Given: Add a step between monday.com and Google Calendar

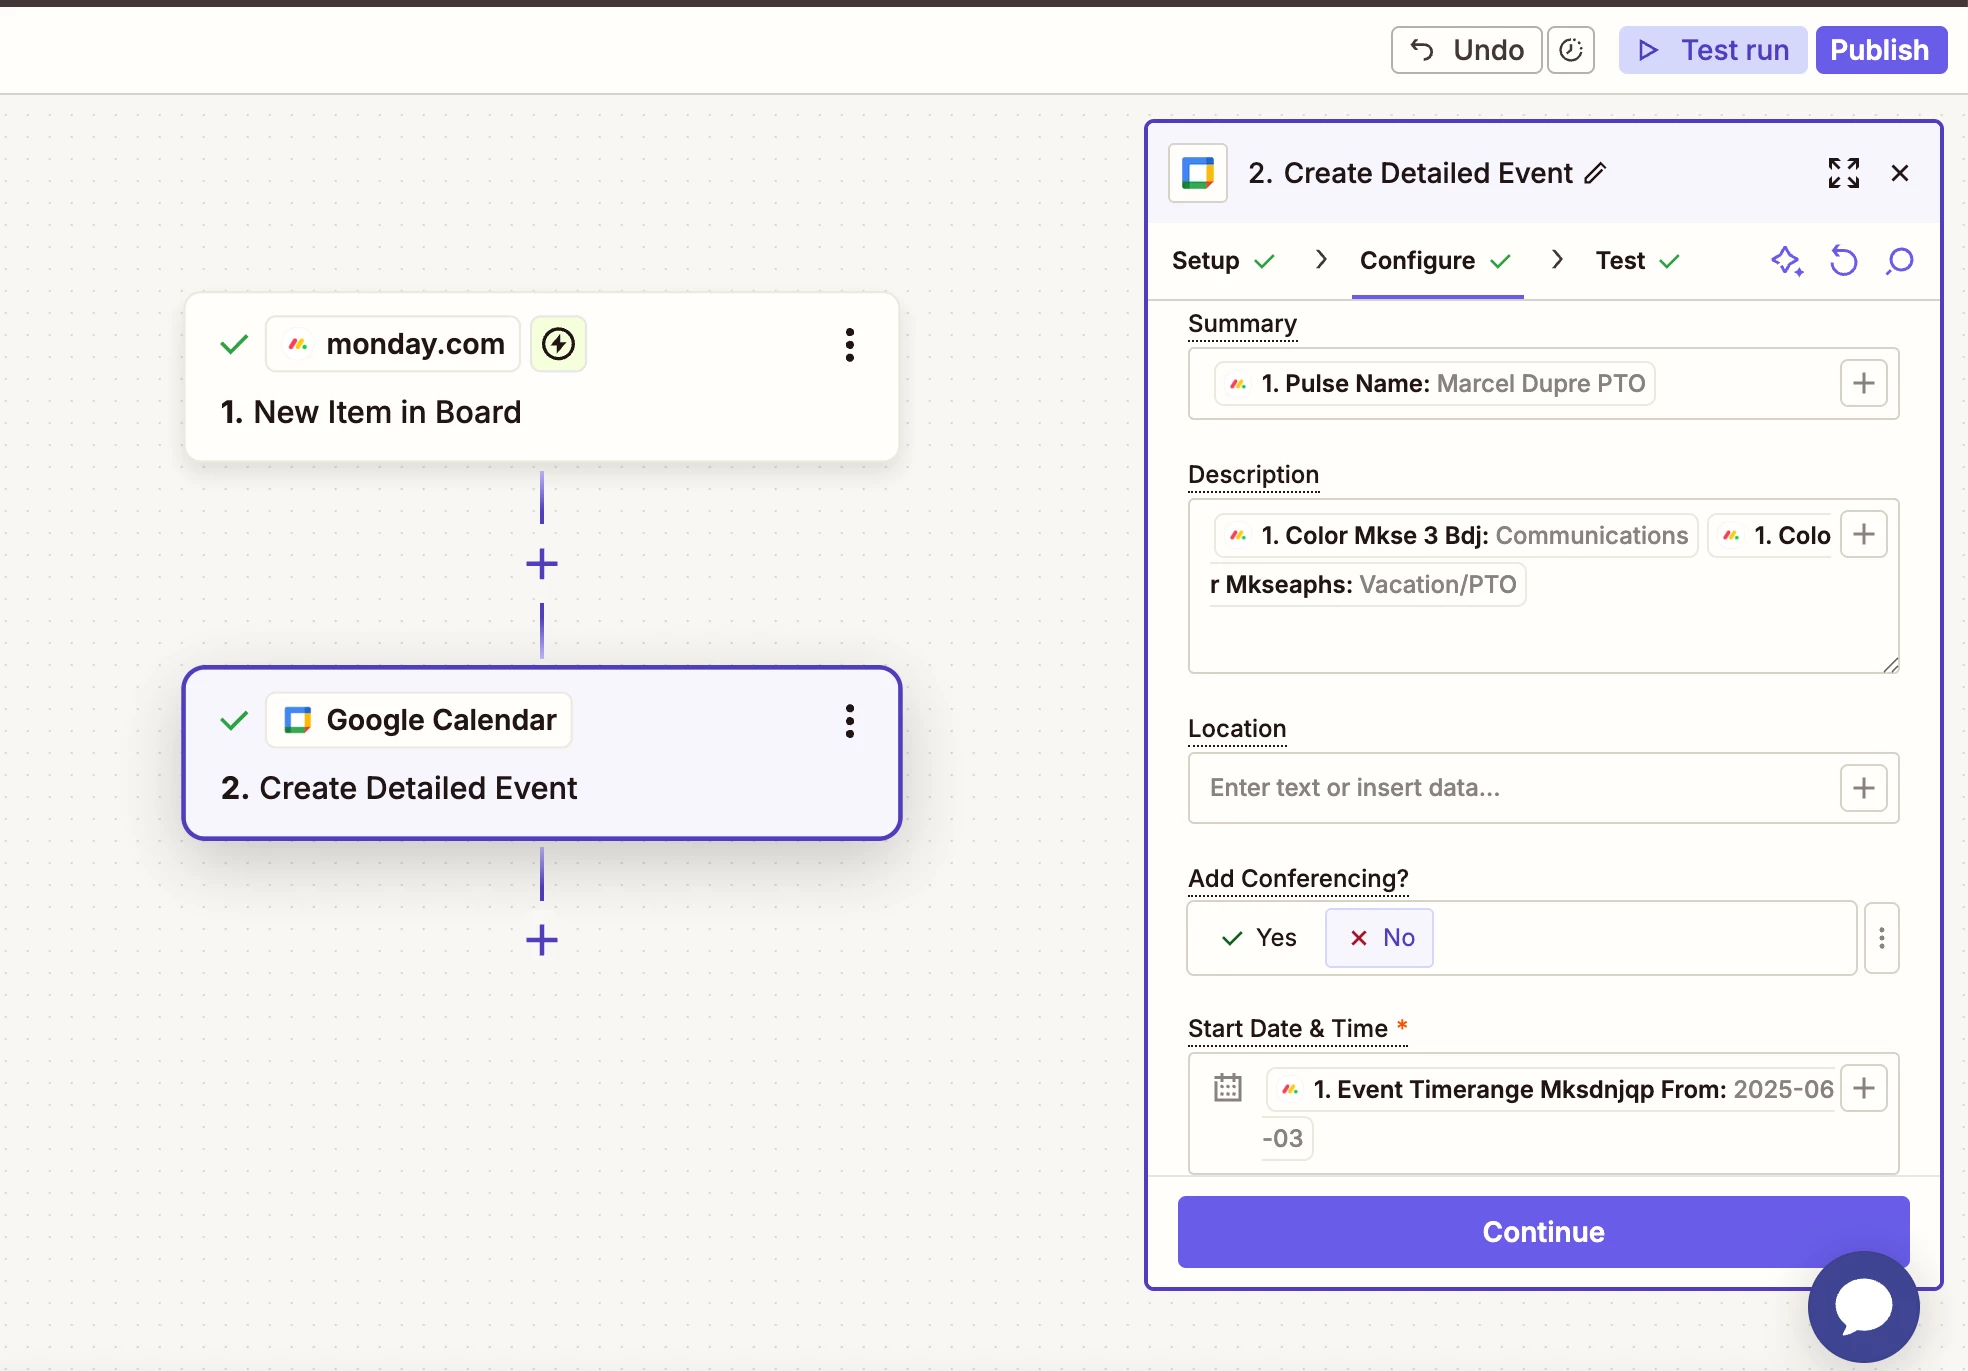Looking at the screenshot, I should click(542, 564).
